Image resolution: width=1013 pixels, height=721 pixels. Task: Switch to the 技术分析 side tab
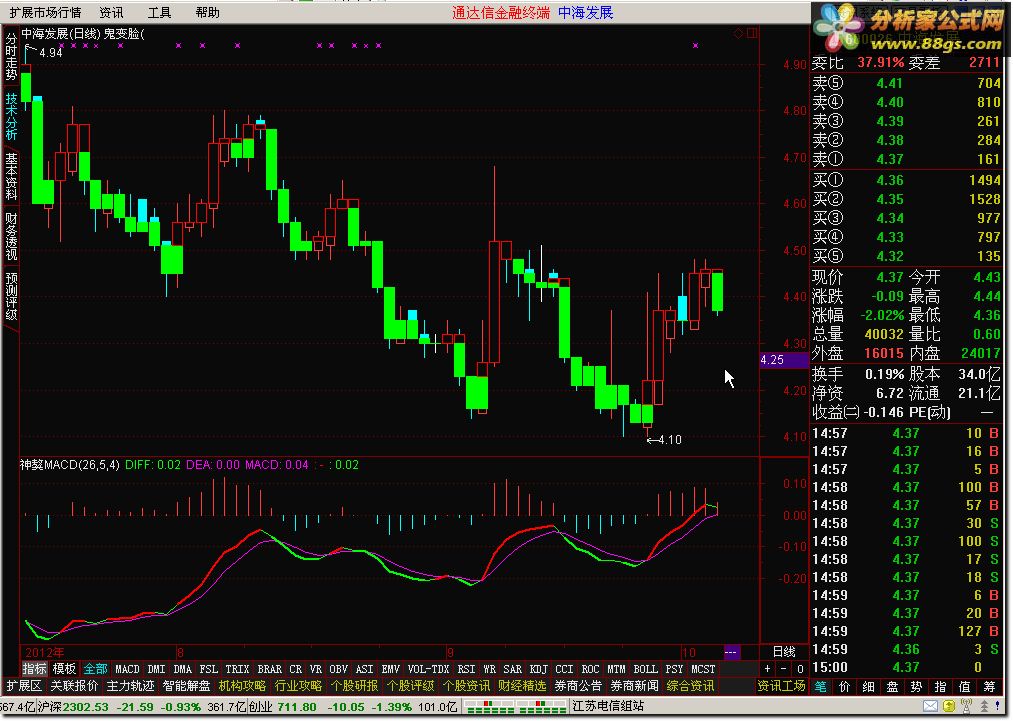point(11,117)
